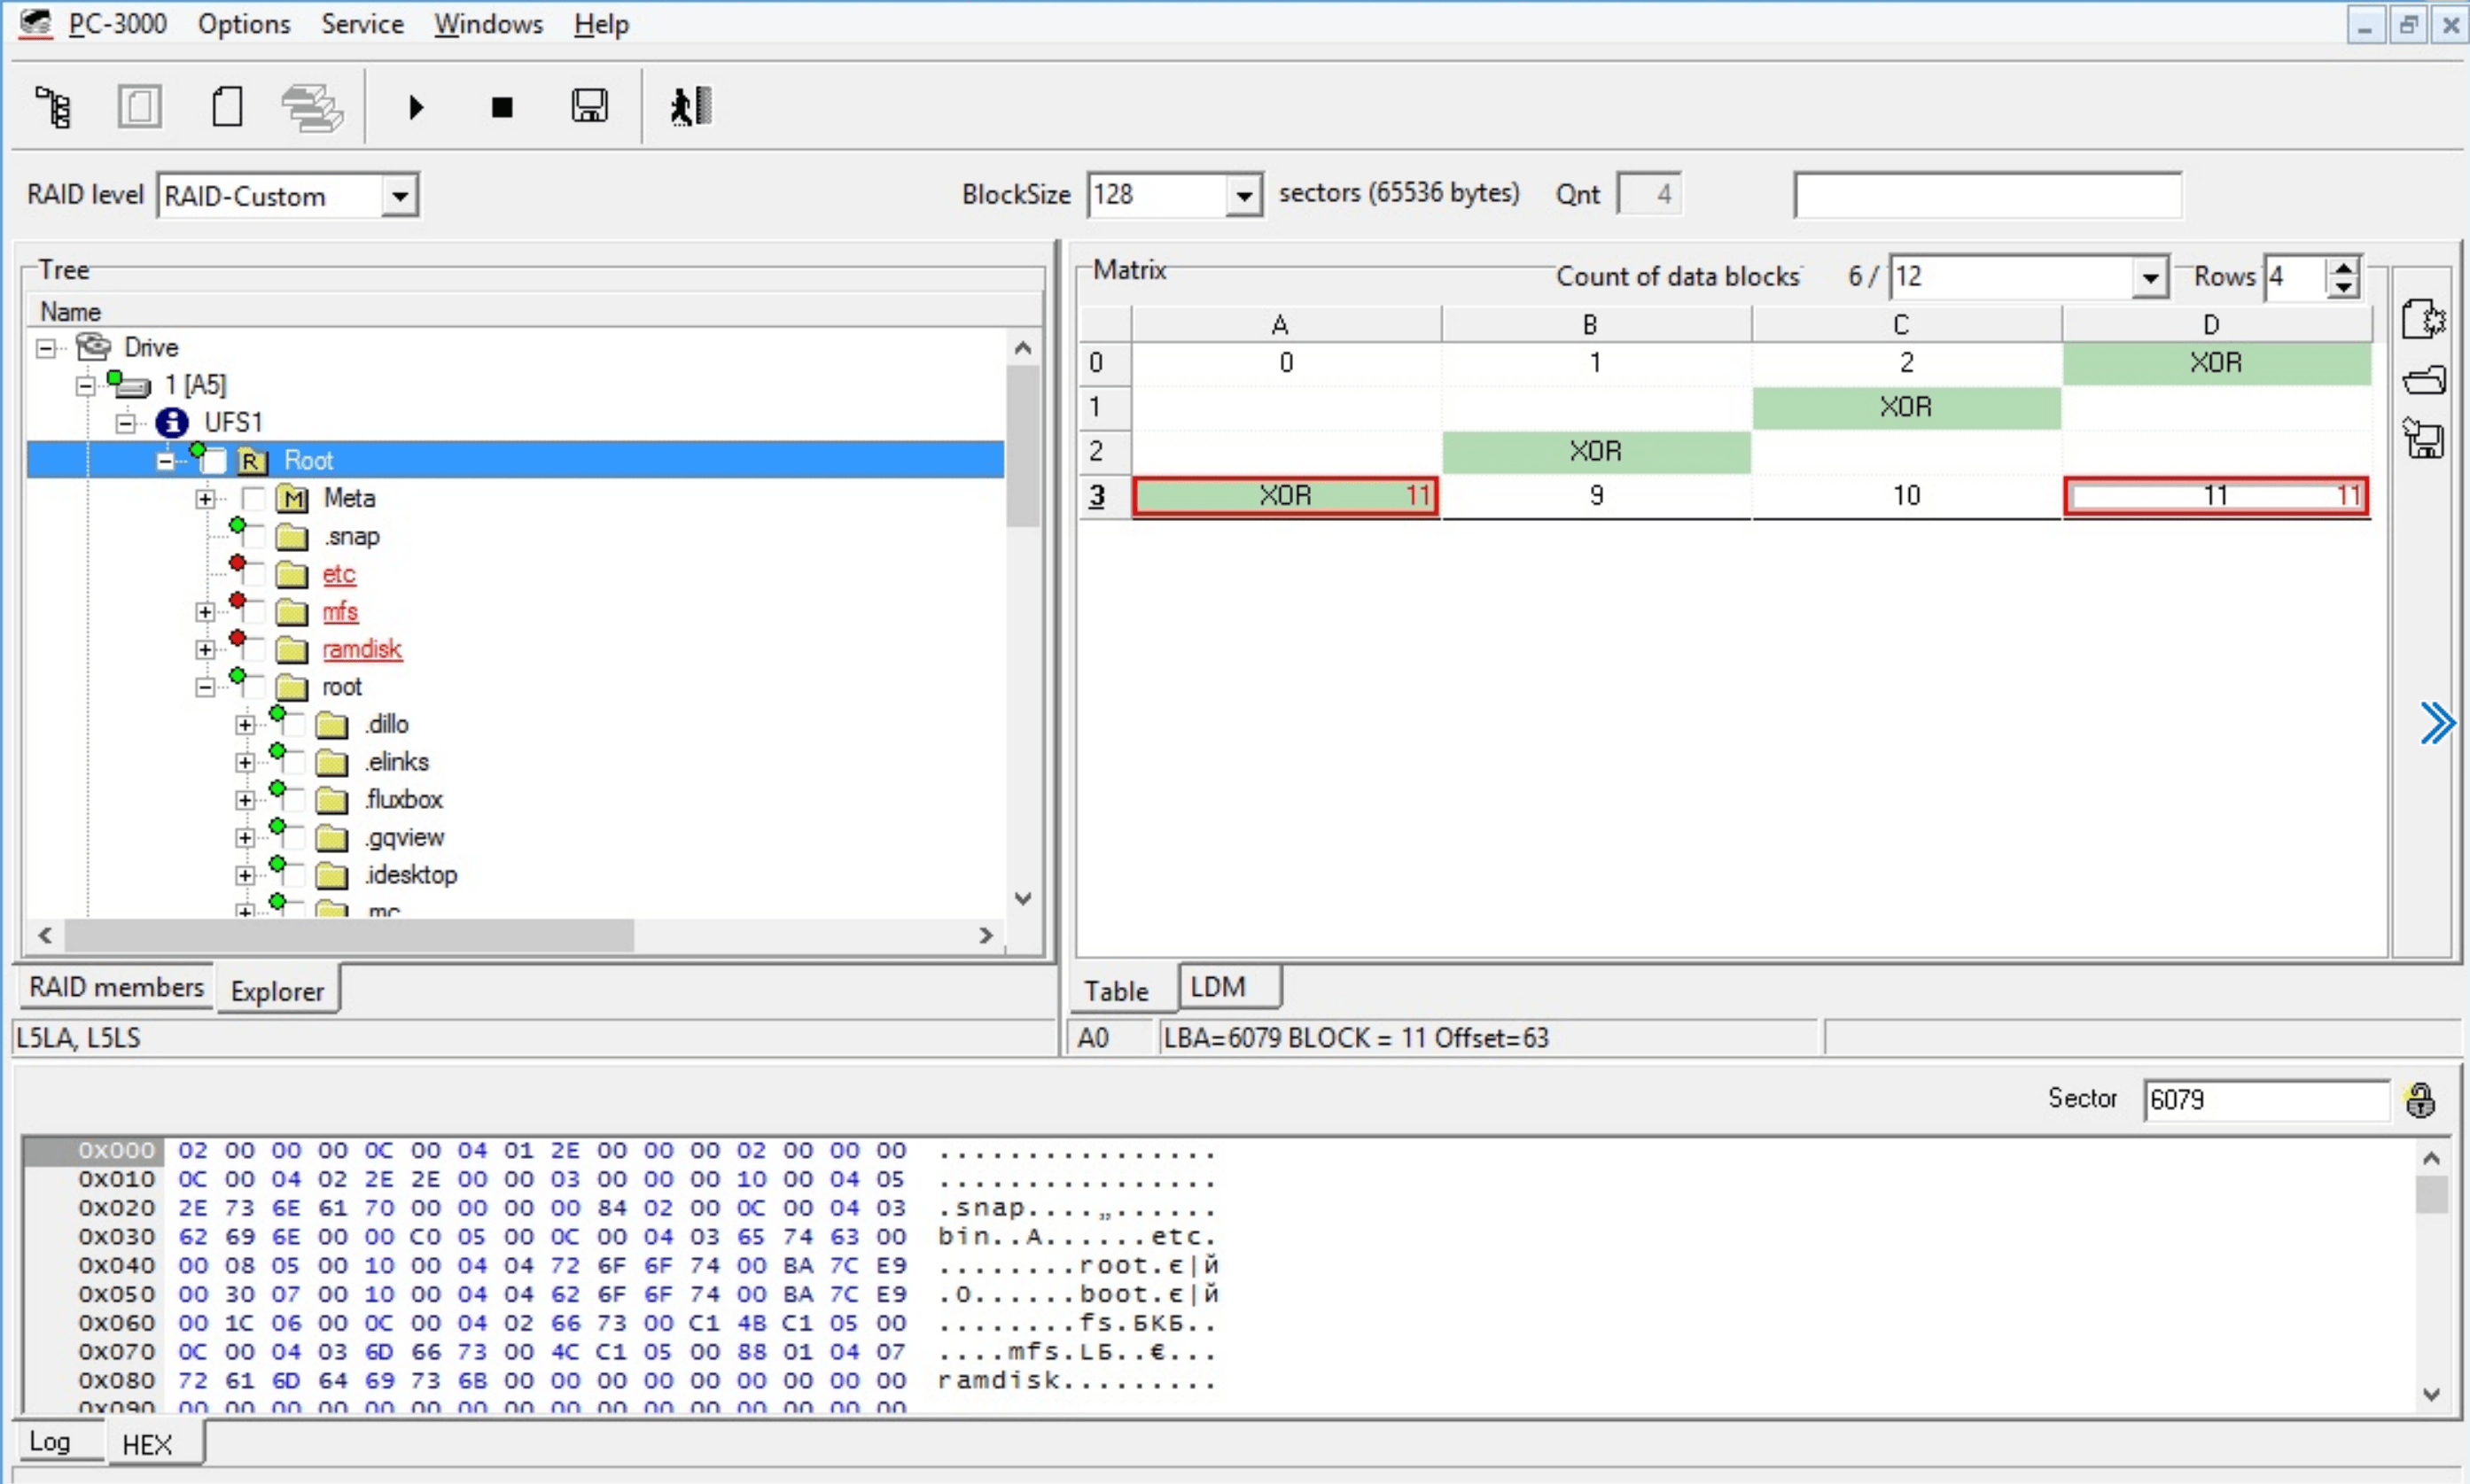This screenshot has width=2470, height=1484.
Task: Collapse the UFS1 tree node
Action: tap(126, 424)
